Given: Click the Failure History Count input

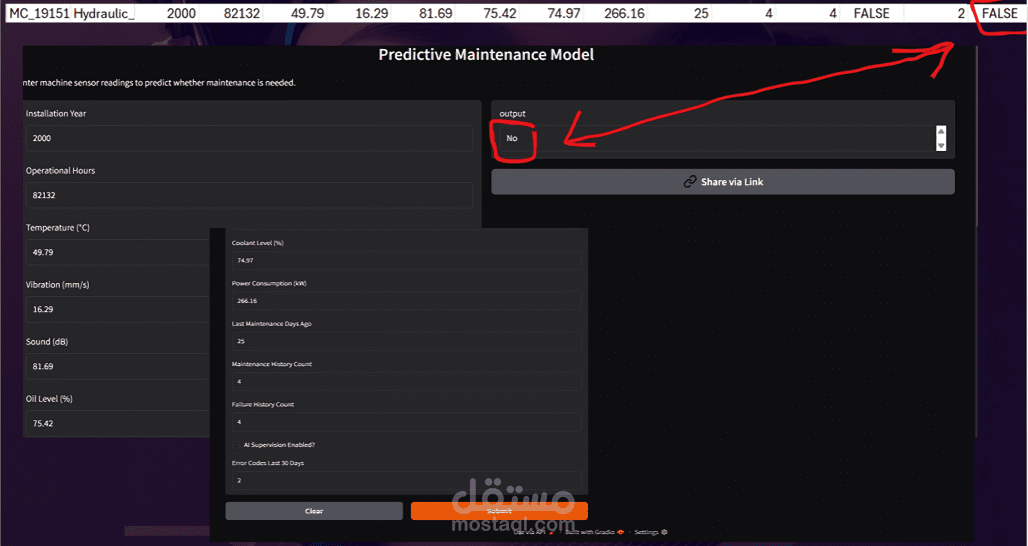Looking at the screenshot, I should (406, 422).
